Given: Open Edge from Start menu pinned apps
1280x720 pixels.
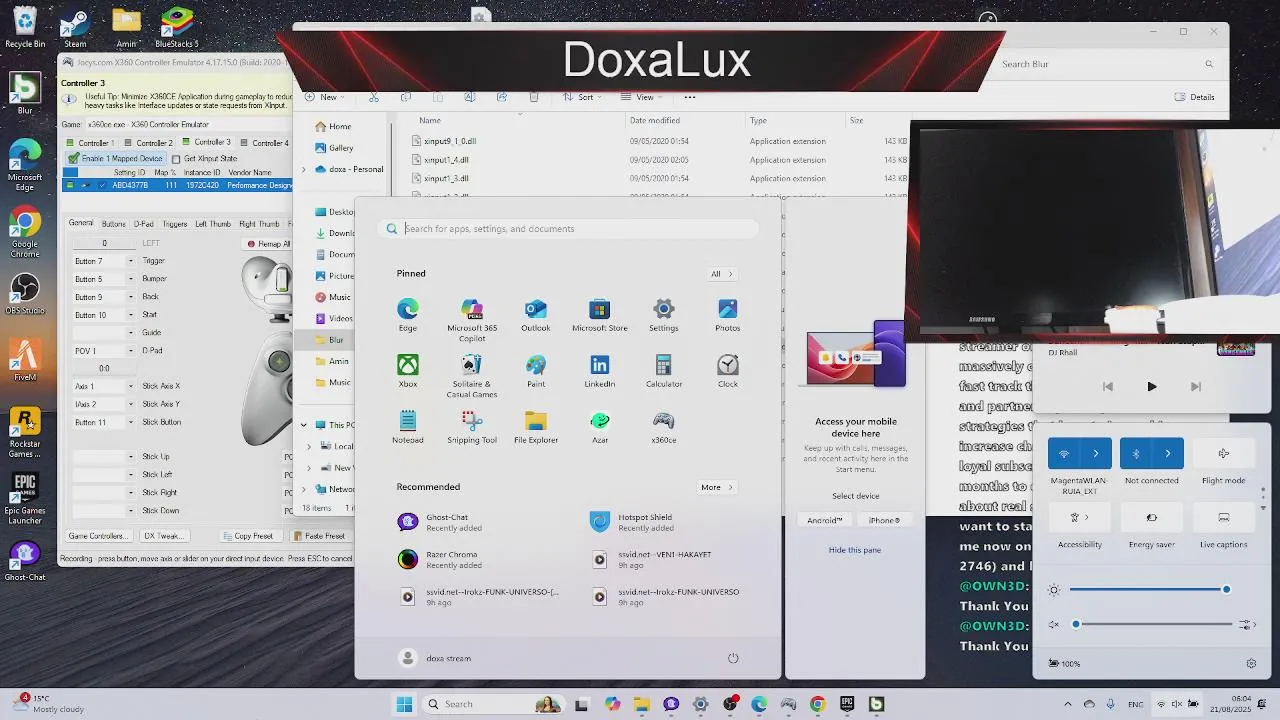Looking at the screenshot, I should pyautogui.click(x=408, y=315).
